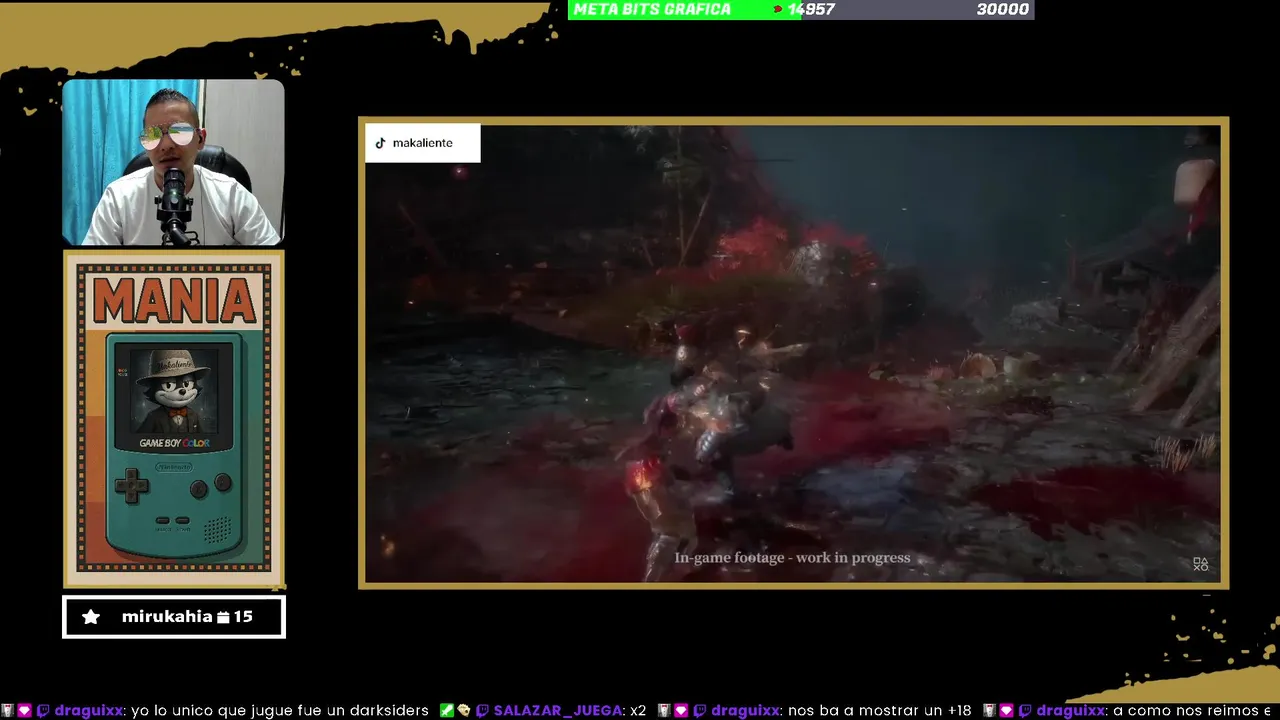Click the makaliente TikTok handle label
Viewport: 1280px width, 720px height.
pos(423,143)
